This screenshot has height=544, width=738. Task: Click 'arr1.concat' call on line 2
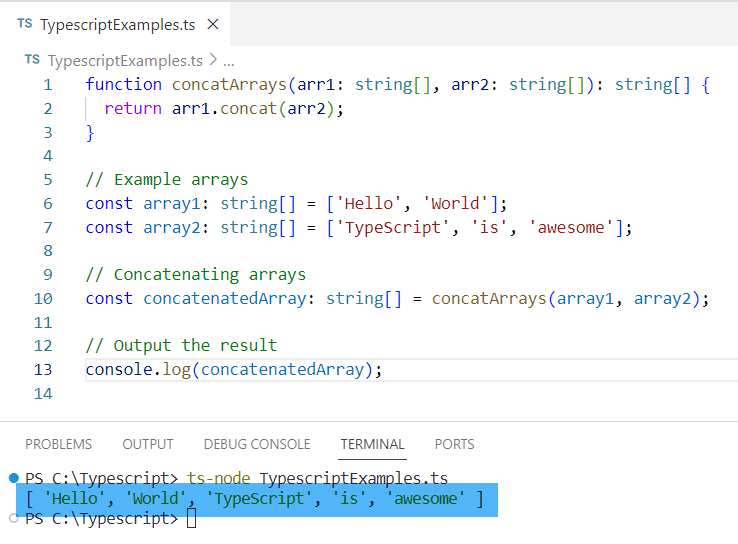tap(225, 109)
